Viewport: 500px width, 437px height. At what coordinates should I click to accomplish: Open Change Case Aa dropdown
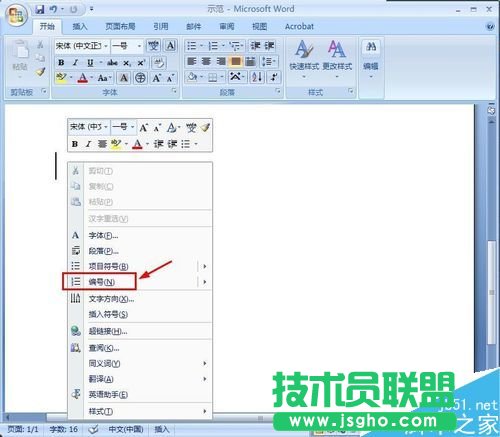click(x=104, y=78)
